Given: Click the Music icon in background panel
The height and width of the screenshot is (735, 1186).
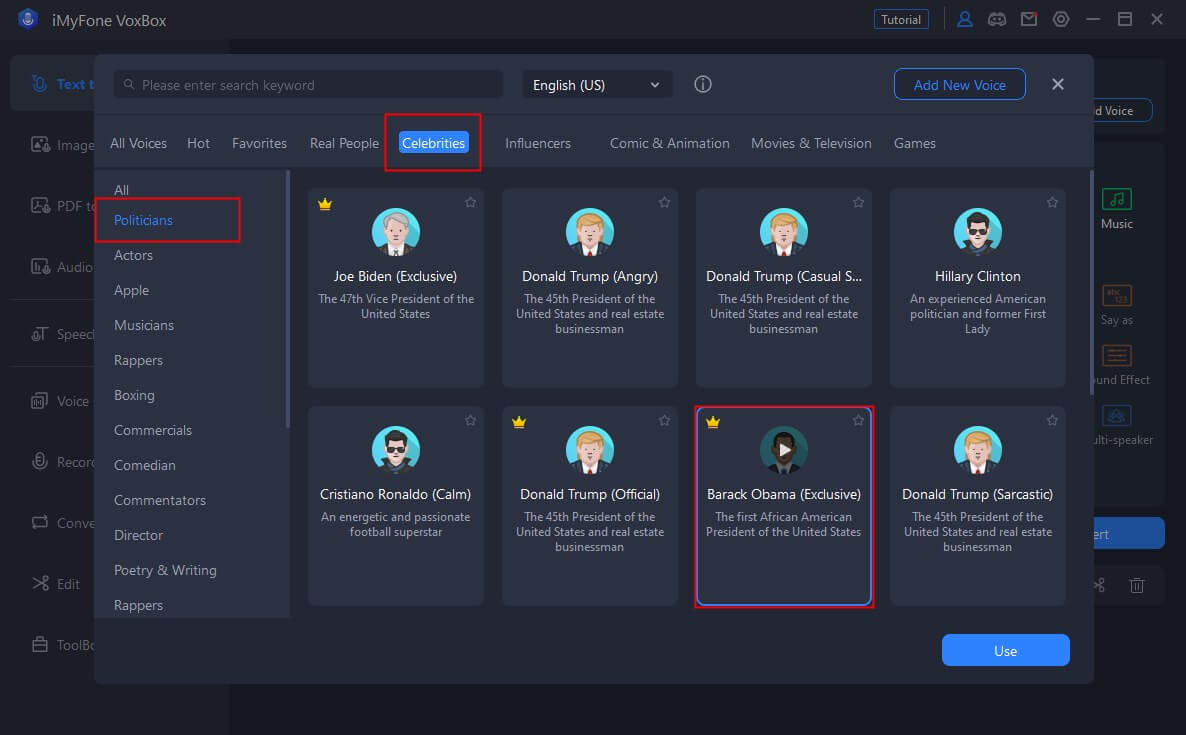Looking at the screenshot, I should tap(1116, 199).
